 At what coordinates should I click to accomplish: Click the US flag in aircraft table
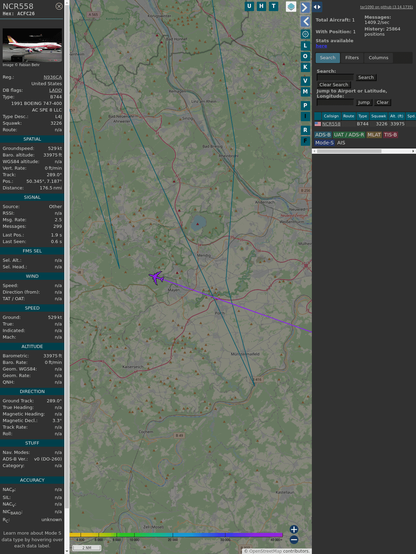click(x=318, y=124)
